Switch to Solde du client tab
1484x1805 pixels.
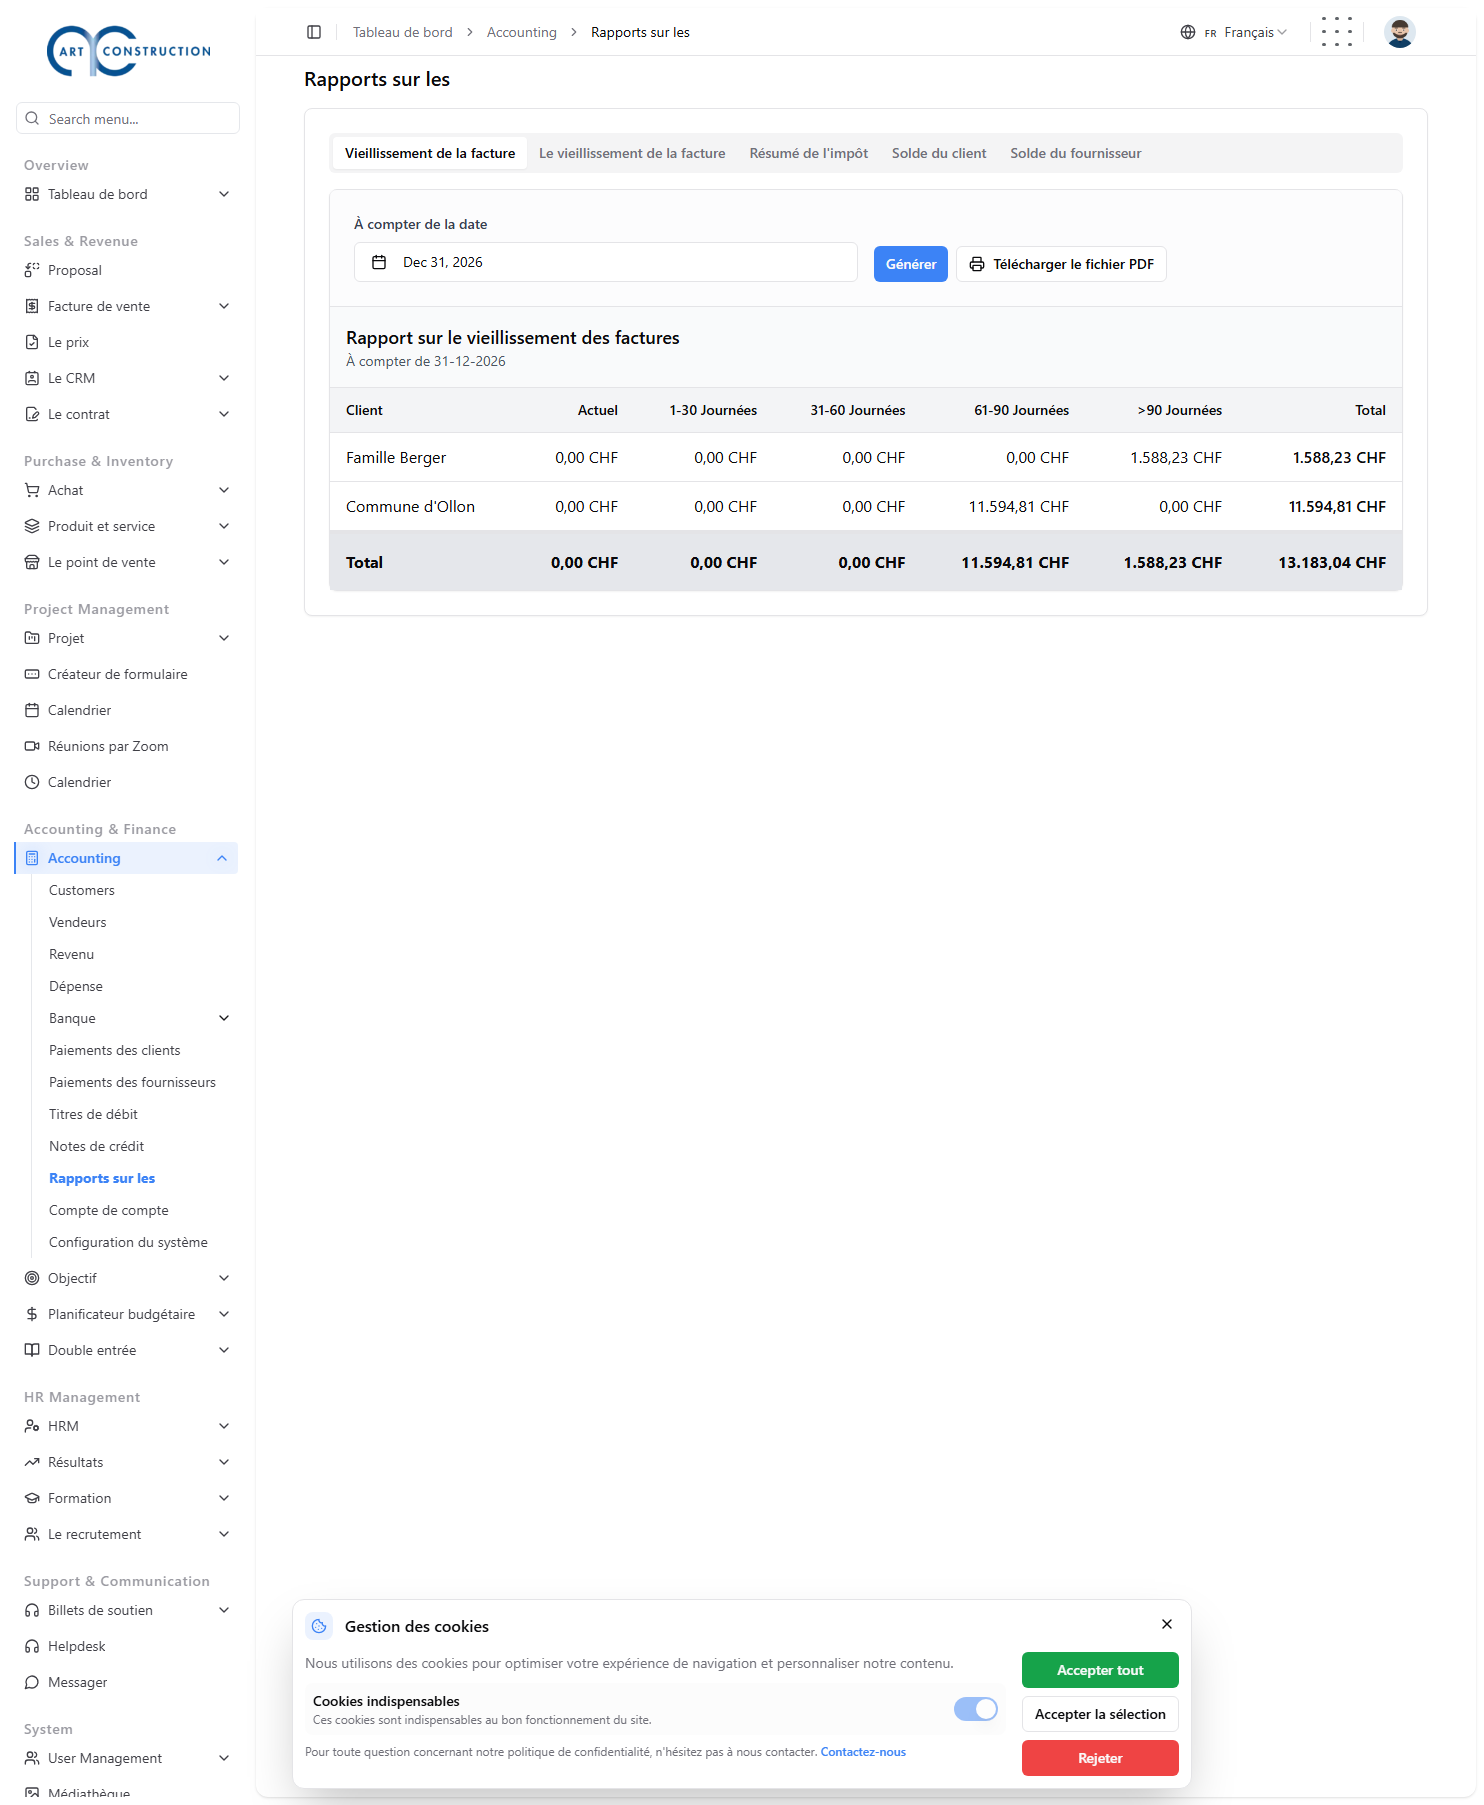[939, 153]
